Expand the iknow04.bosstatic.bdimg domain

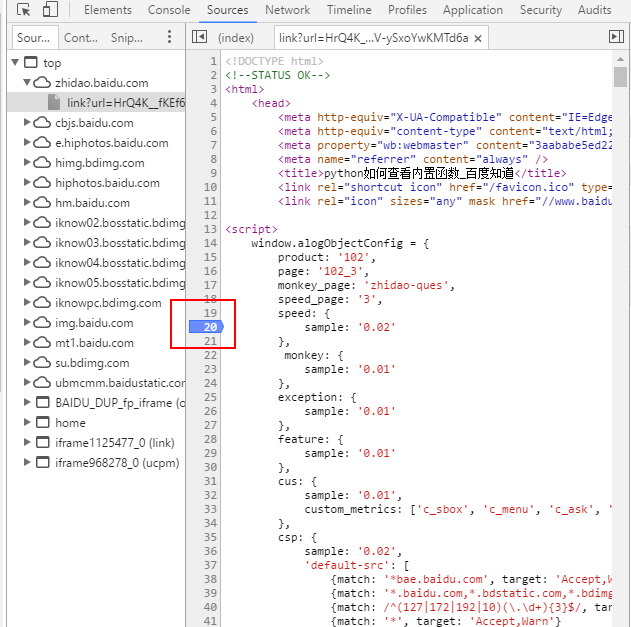point(27,262)
